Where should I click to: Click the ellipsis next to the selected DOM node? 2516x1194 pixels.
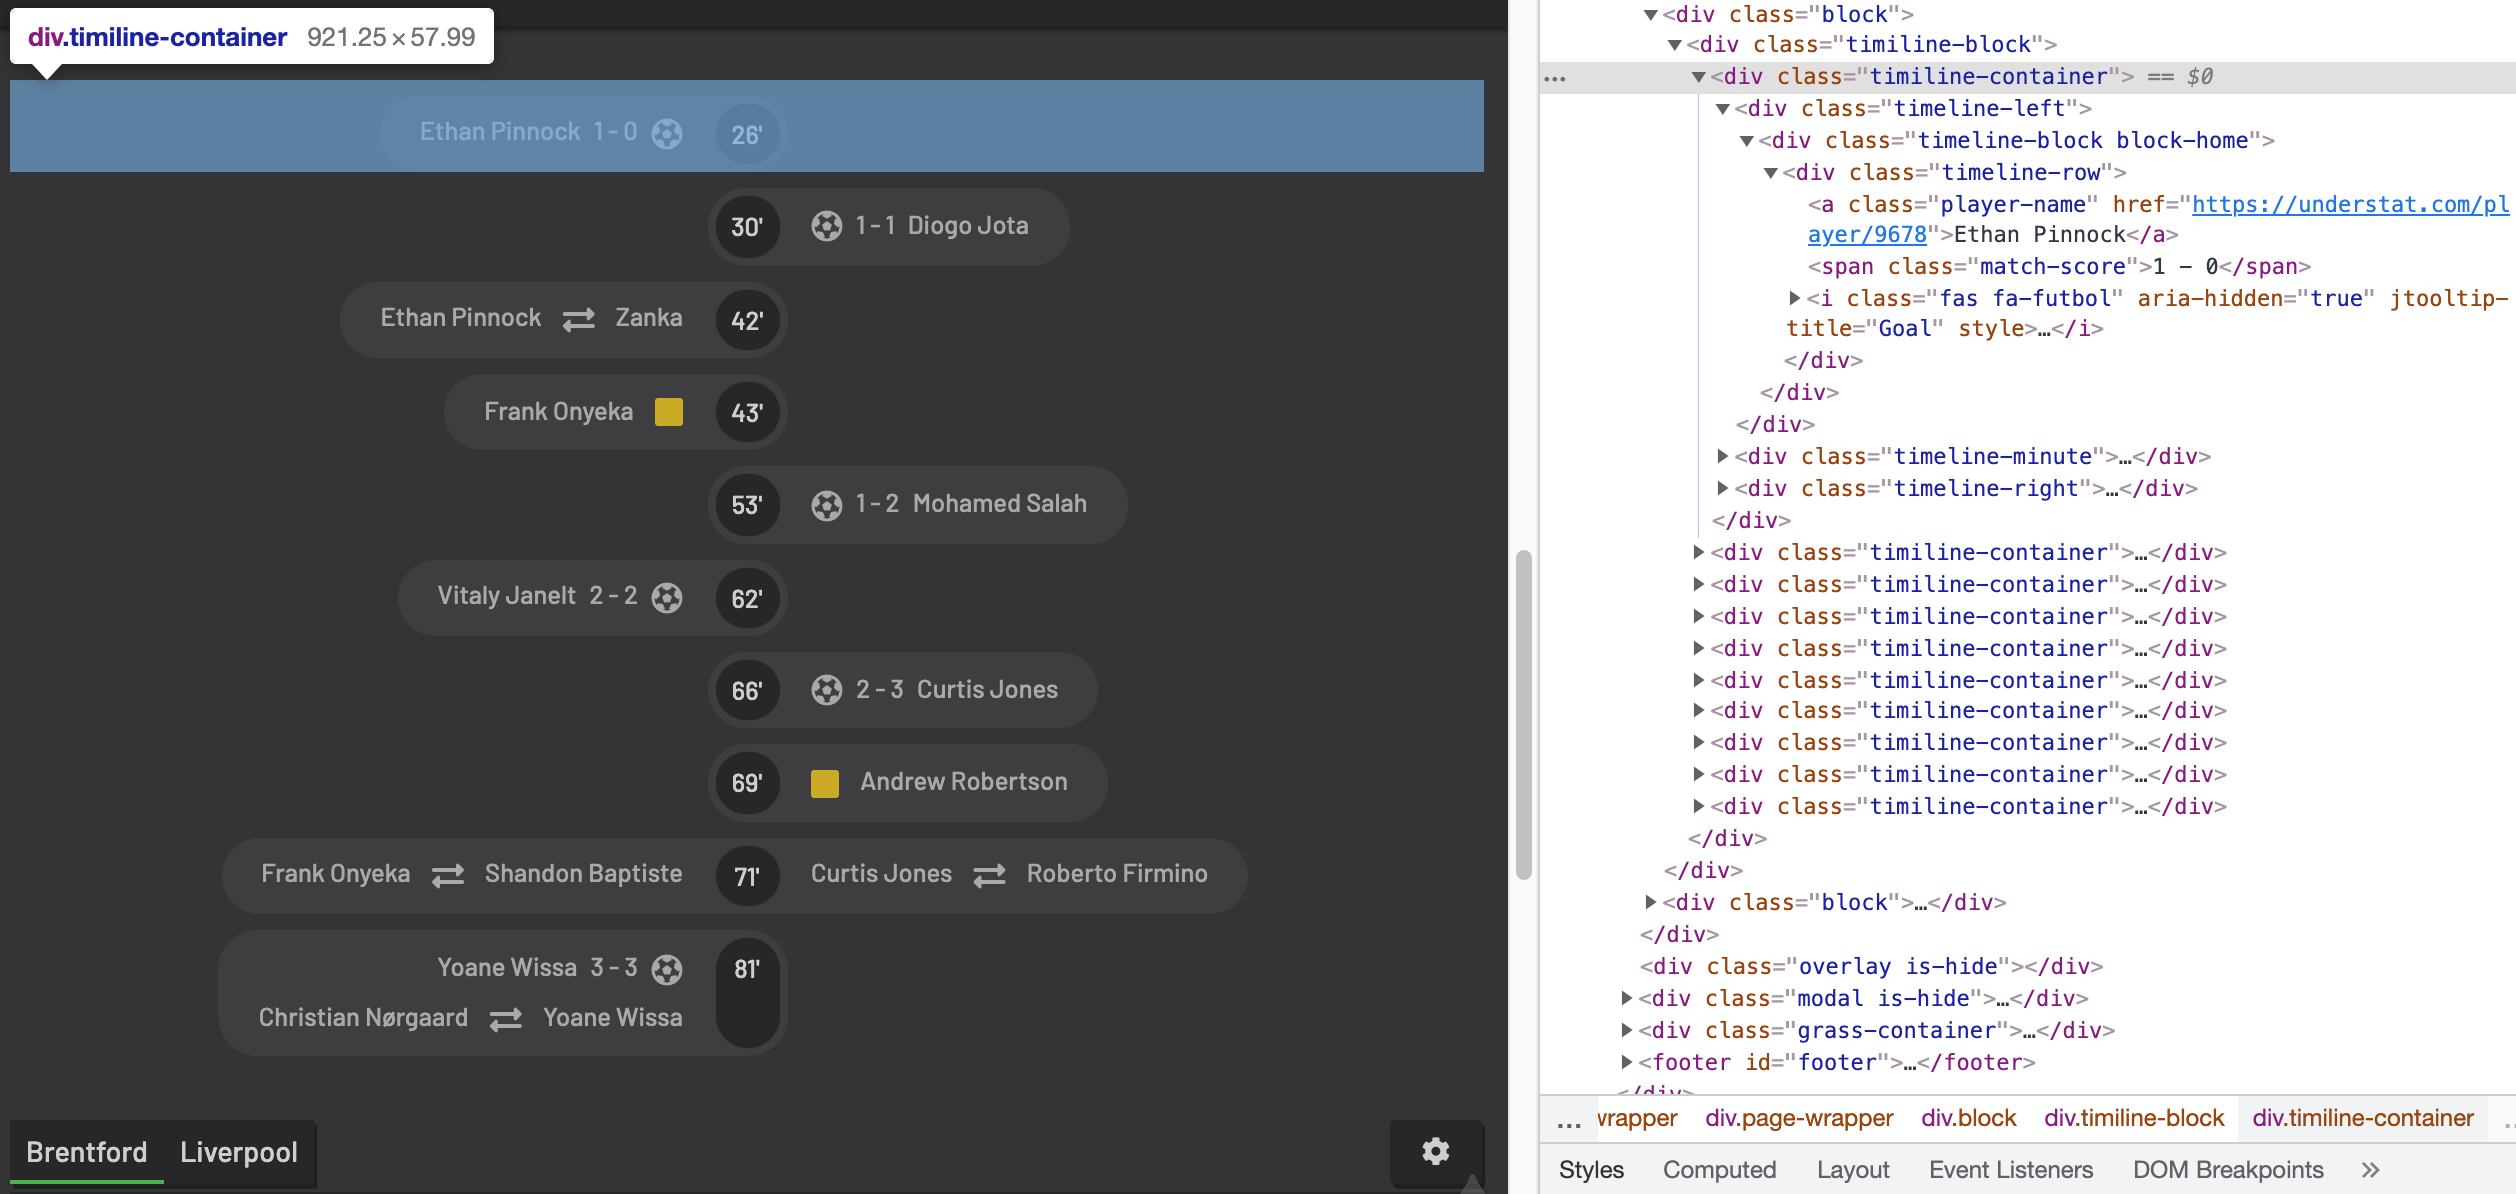[1555, 78]
